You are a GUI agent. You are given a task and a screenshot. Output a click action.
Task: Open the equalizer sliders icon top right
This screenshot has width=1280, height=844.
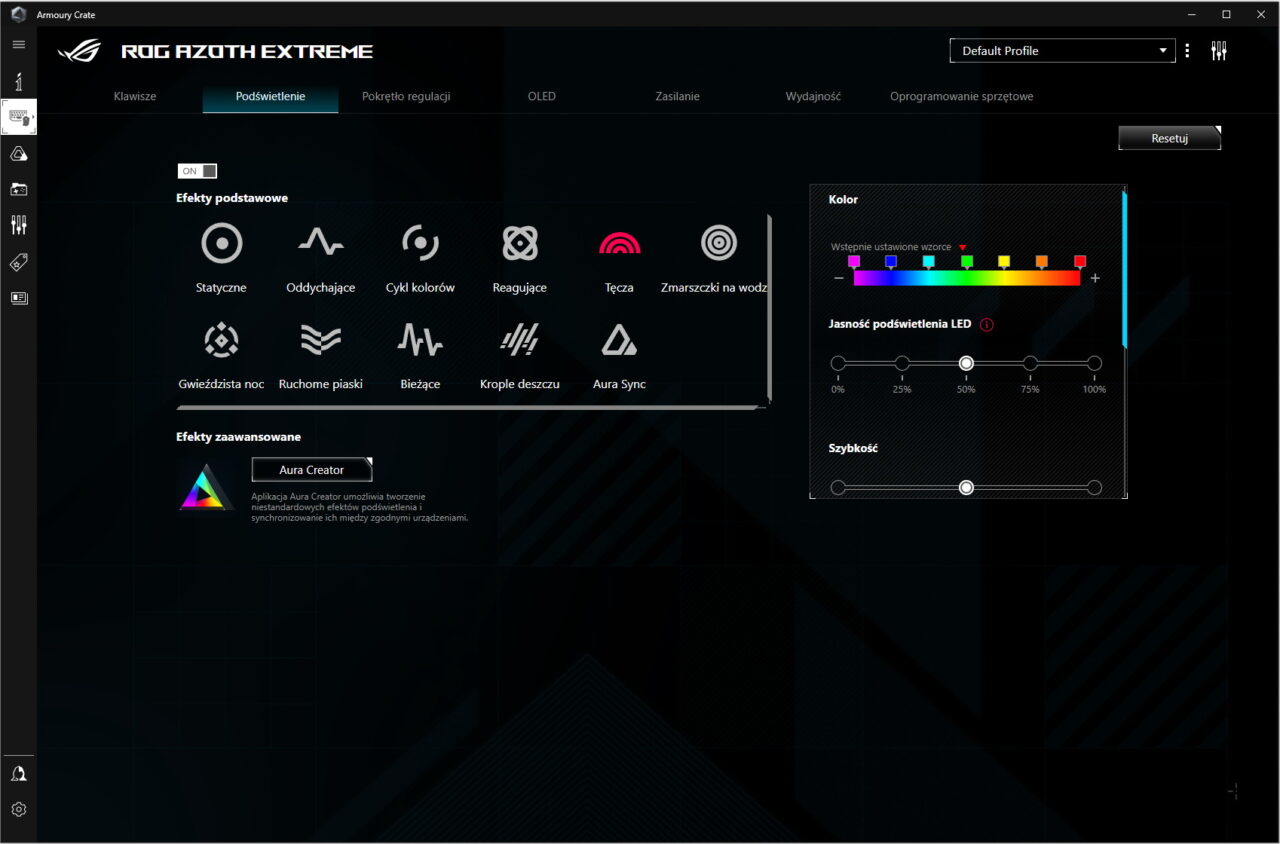(1218, 51)
